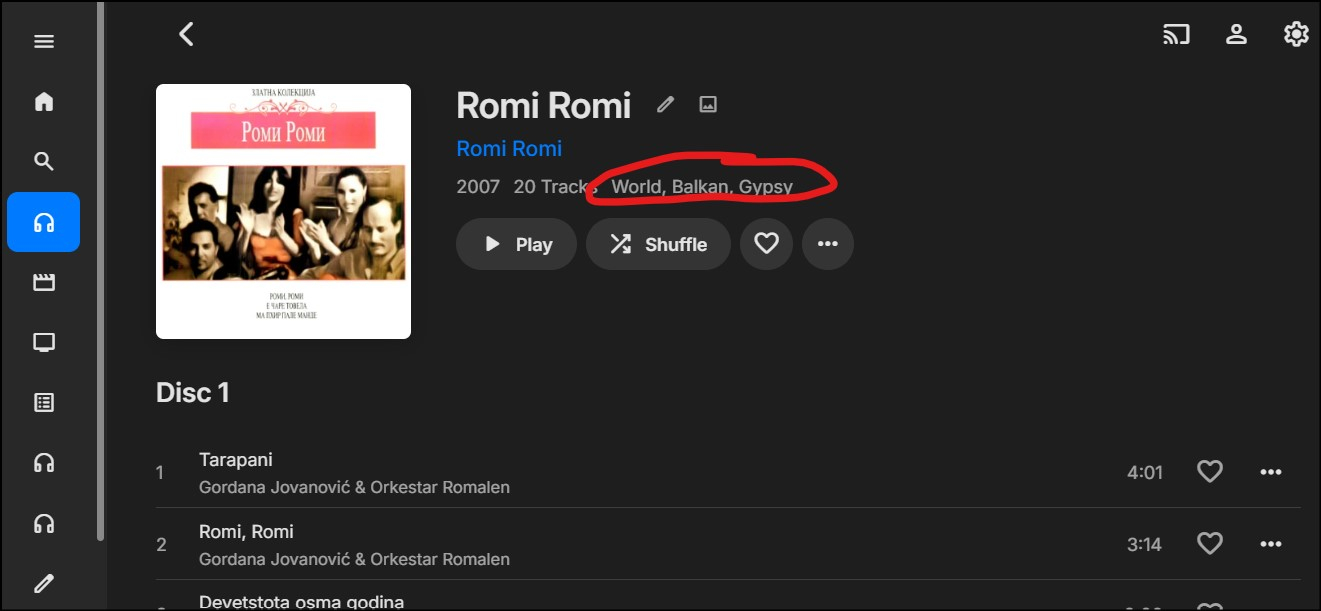Open the hamburger navigation menu

[44, 42]
